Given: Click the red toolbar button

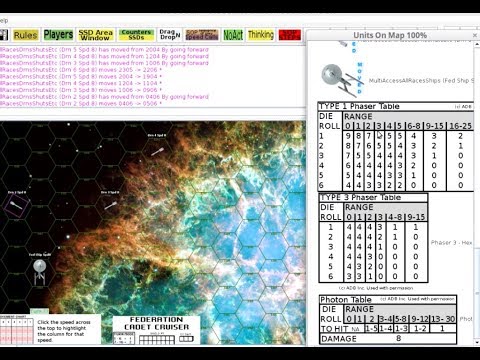Looking at the screenshot, I should (290, 35).
